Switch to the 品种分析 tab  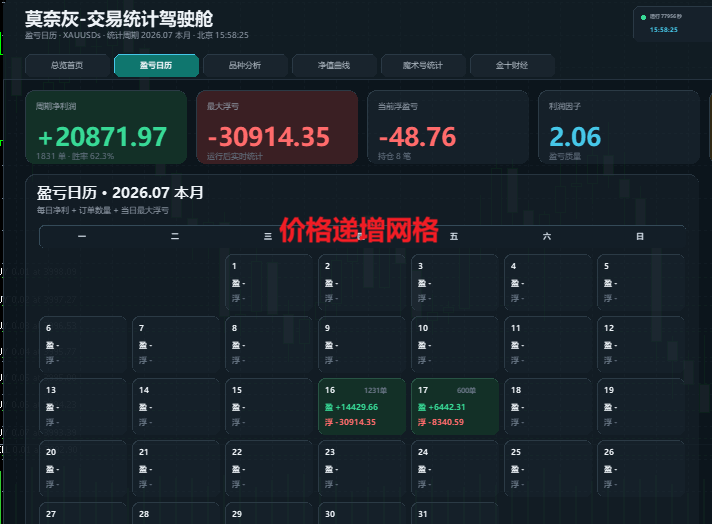pos(245,65)
